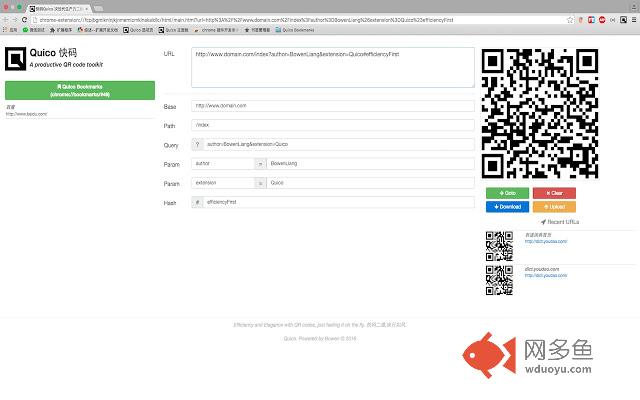Image resolution: width=640 pixels, height=400 pixels.
Task: Click the blue Download button
Action: [x=507, y=207]
